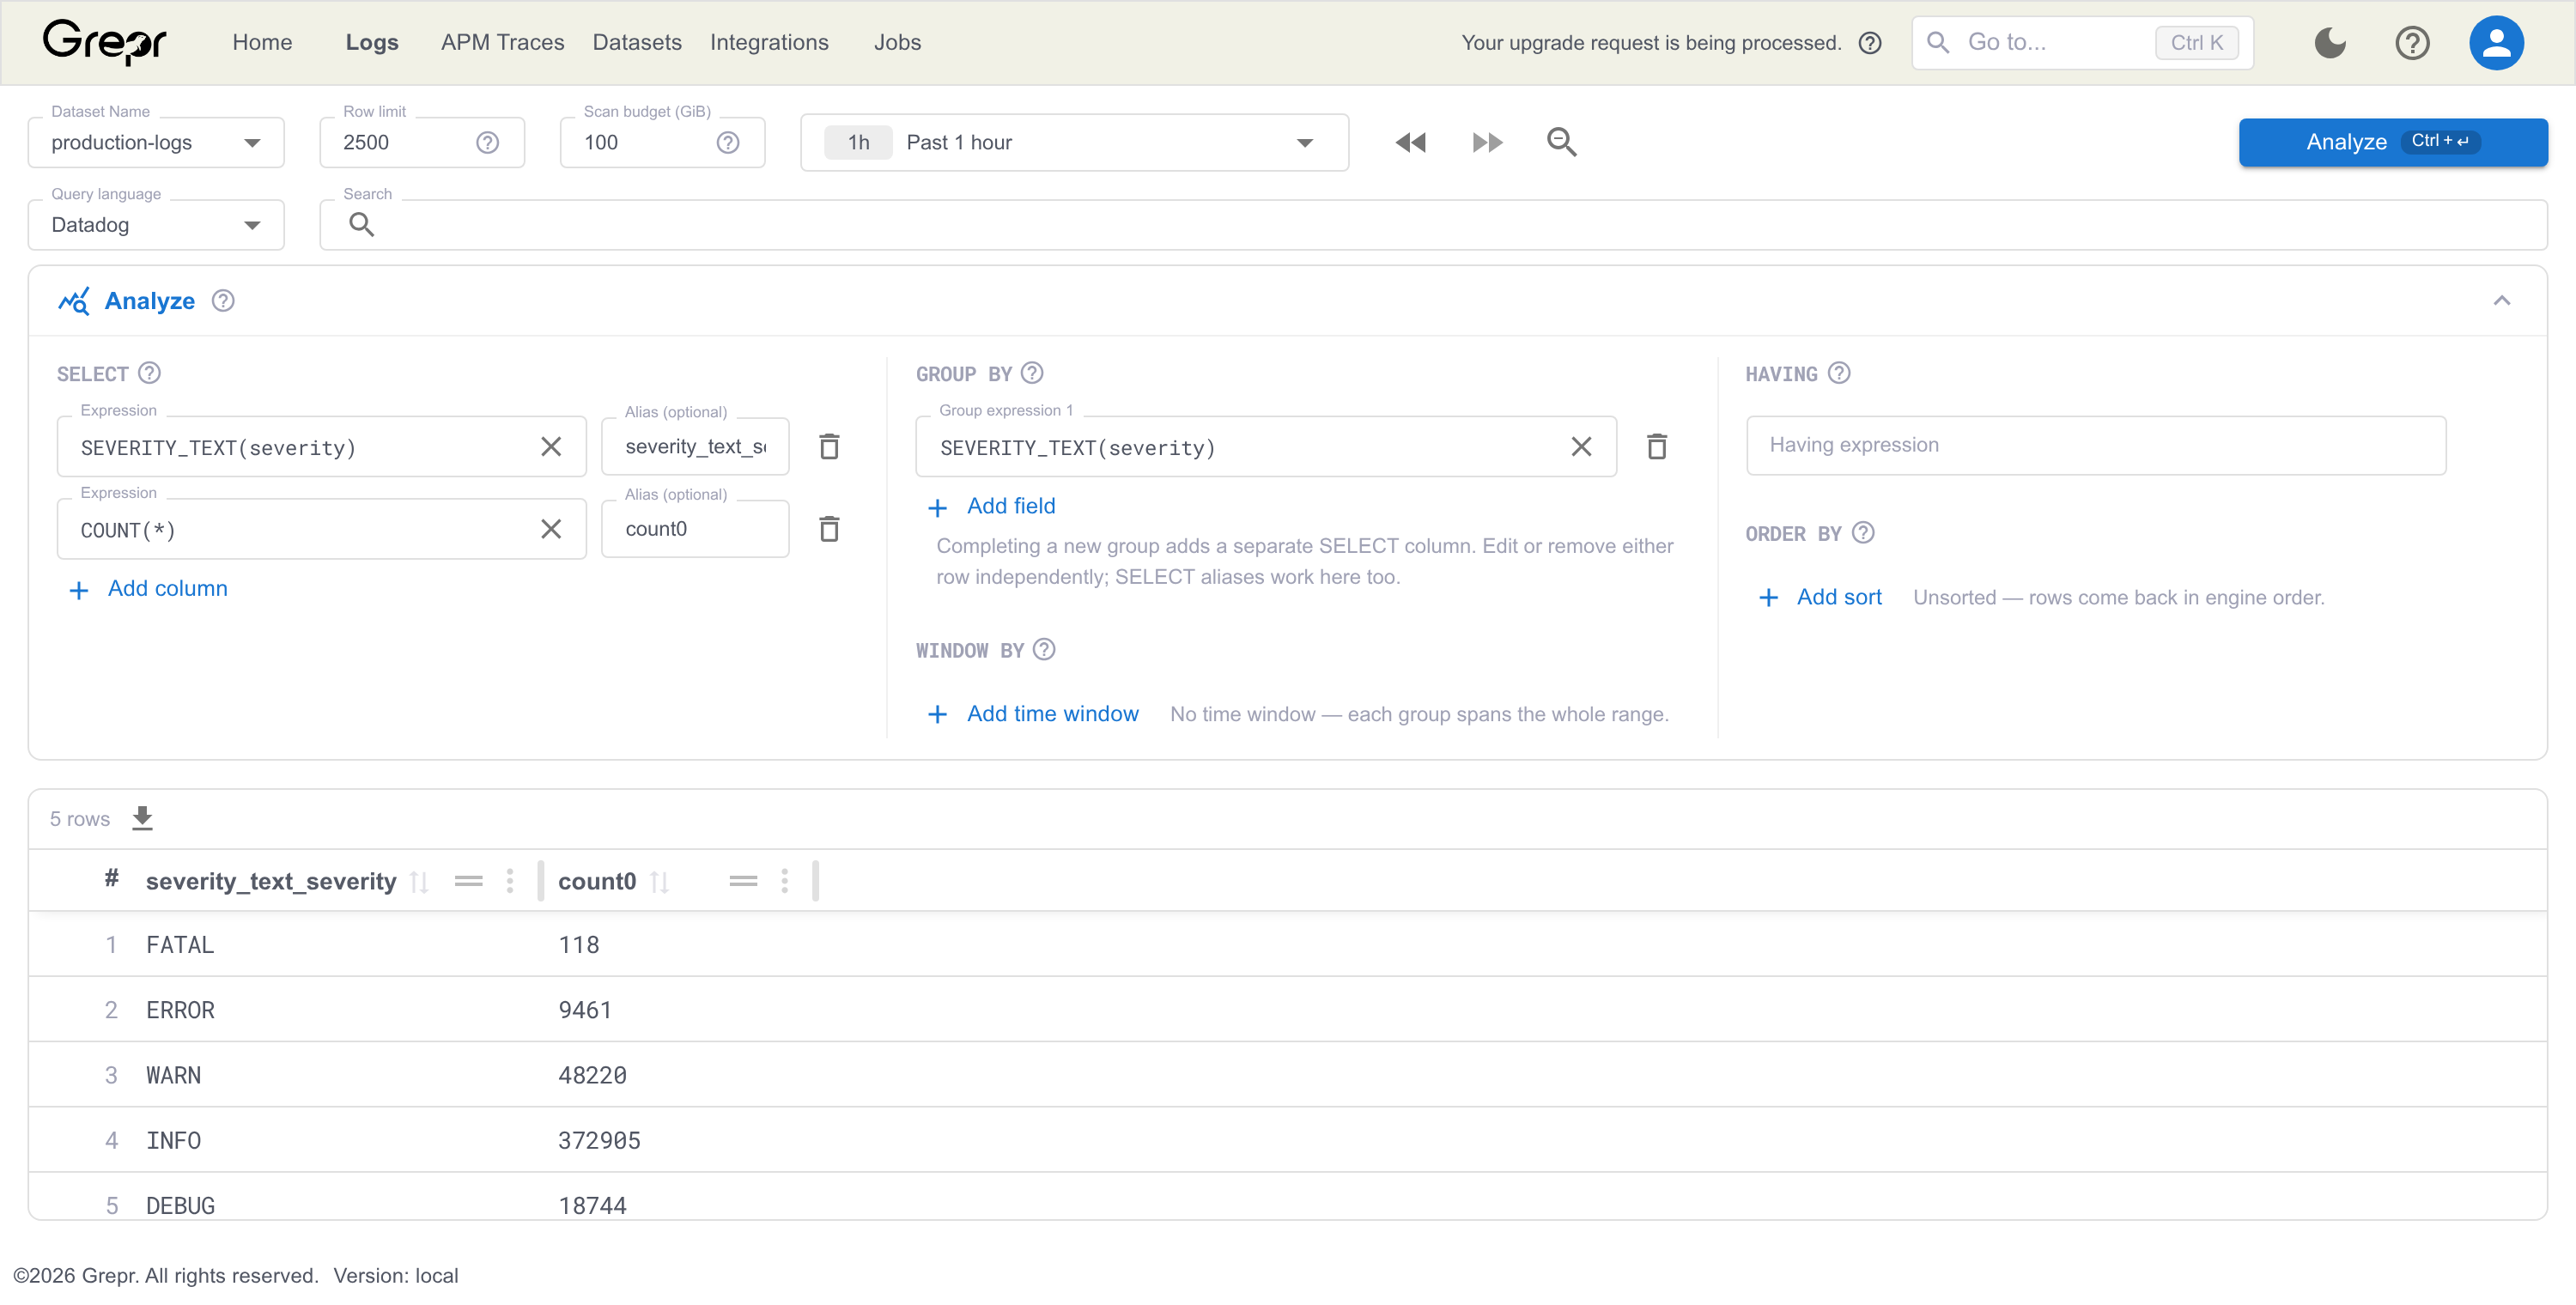Click the Having expression field
The image size is (2576, 1305).
click(x=2096, y=445)
